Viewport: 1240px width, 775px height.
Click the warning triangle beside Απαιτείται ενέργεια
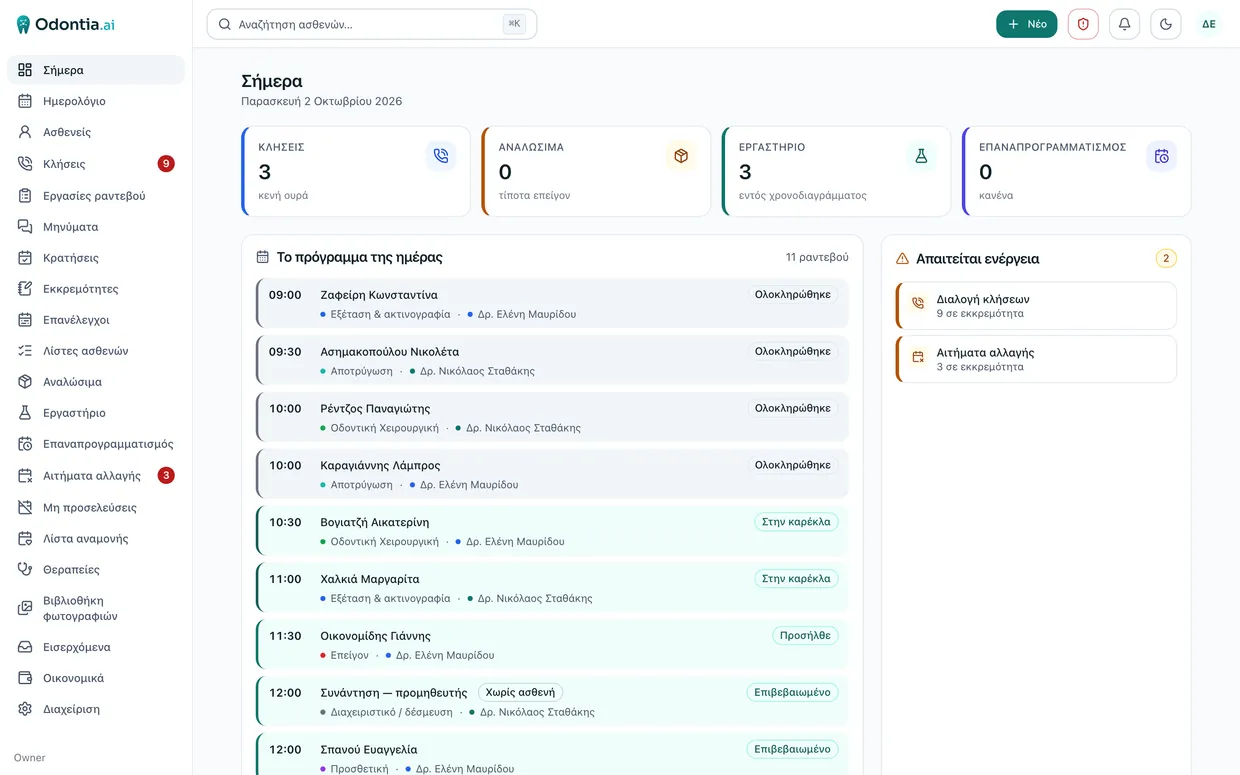pos(902,258)
